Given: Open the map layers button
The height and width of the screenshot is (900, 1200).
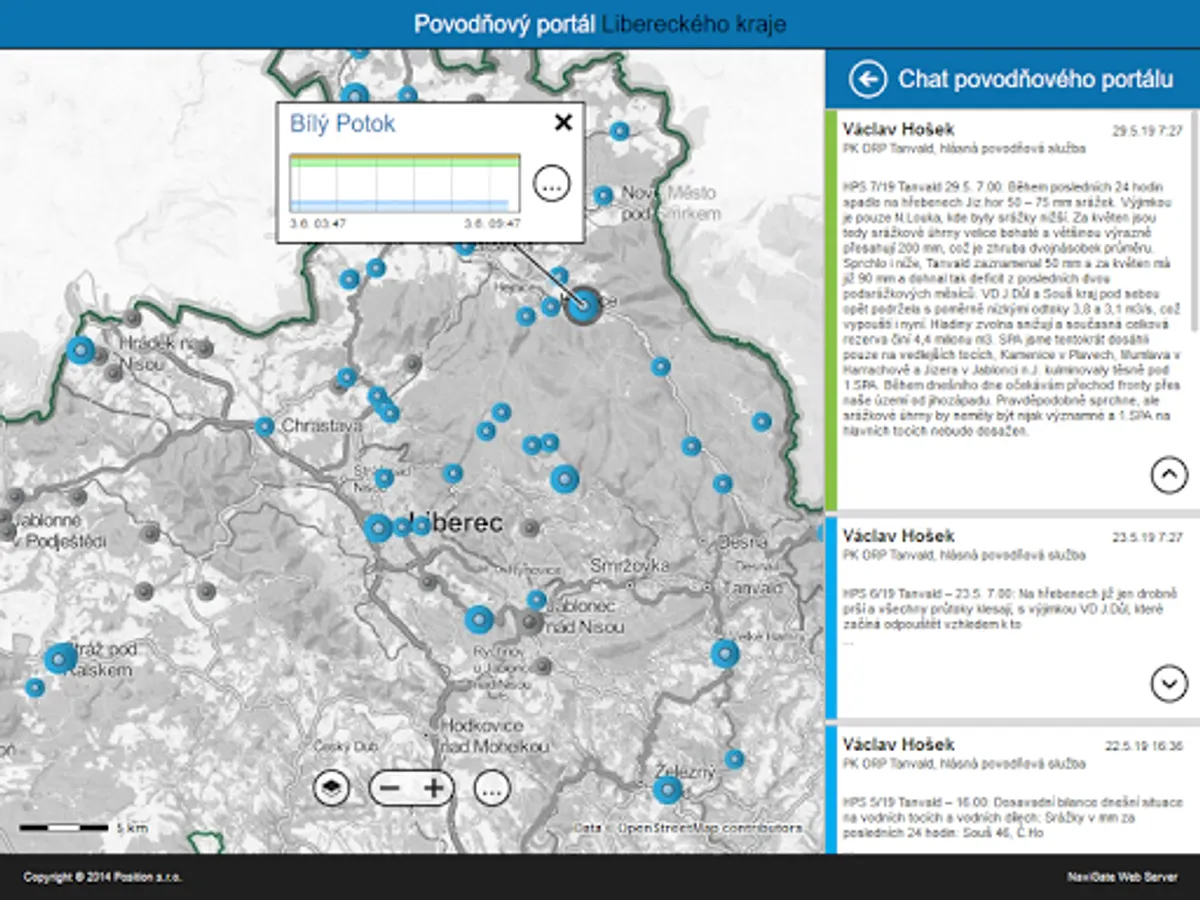Looking at the screenshot, I should (x=333, y=788).
